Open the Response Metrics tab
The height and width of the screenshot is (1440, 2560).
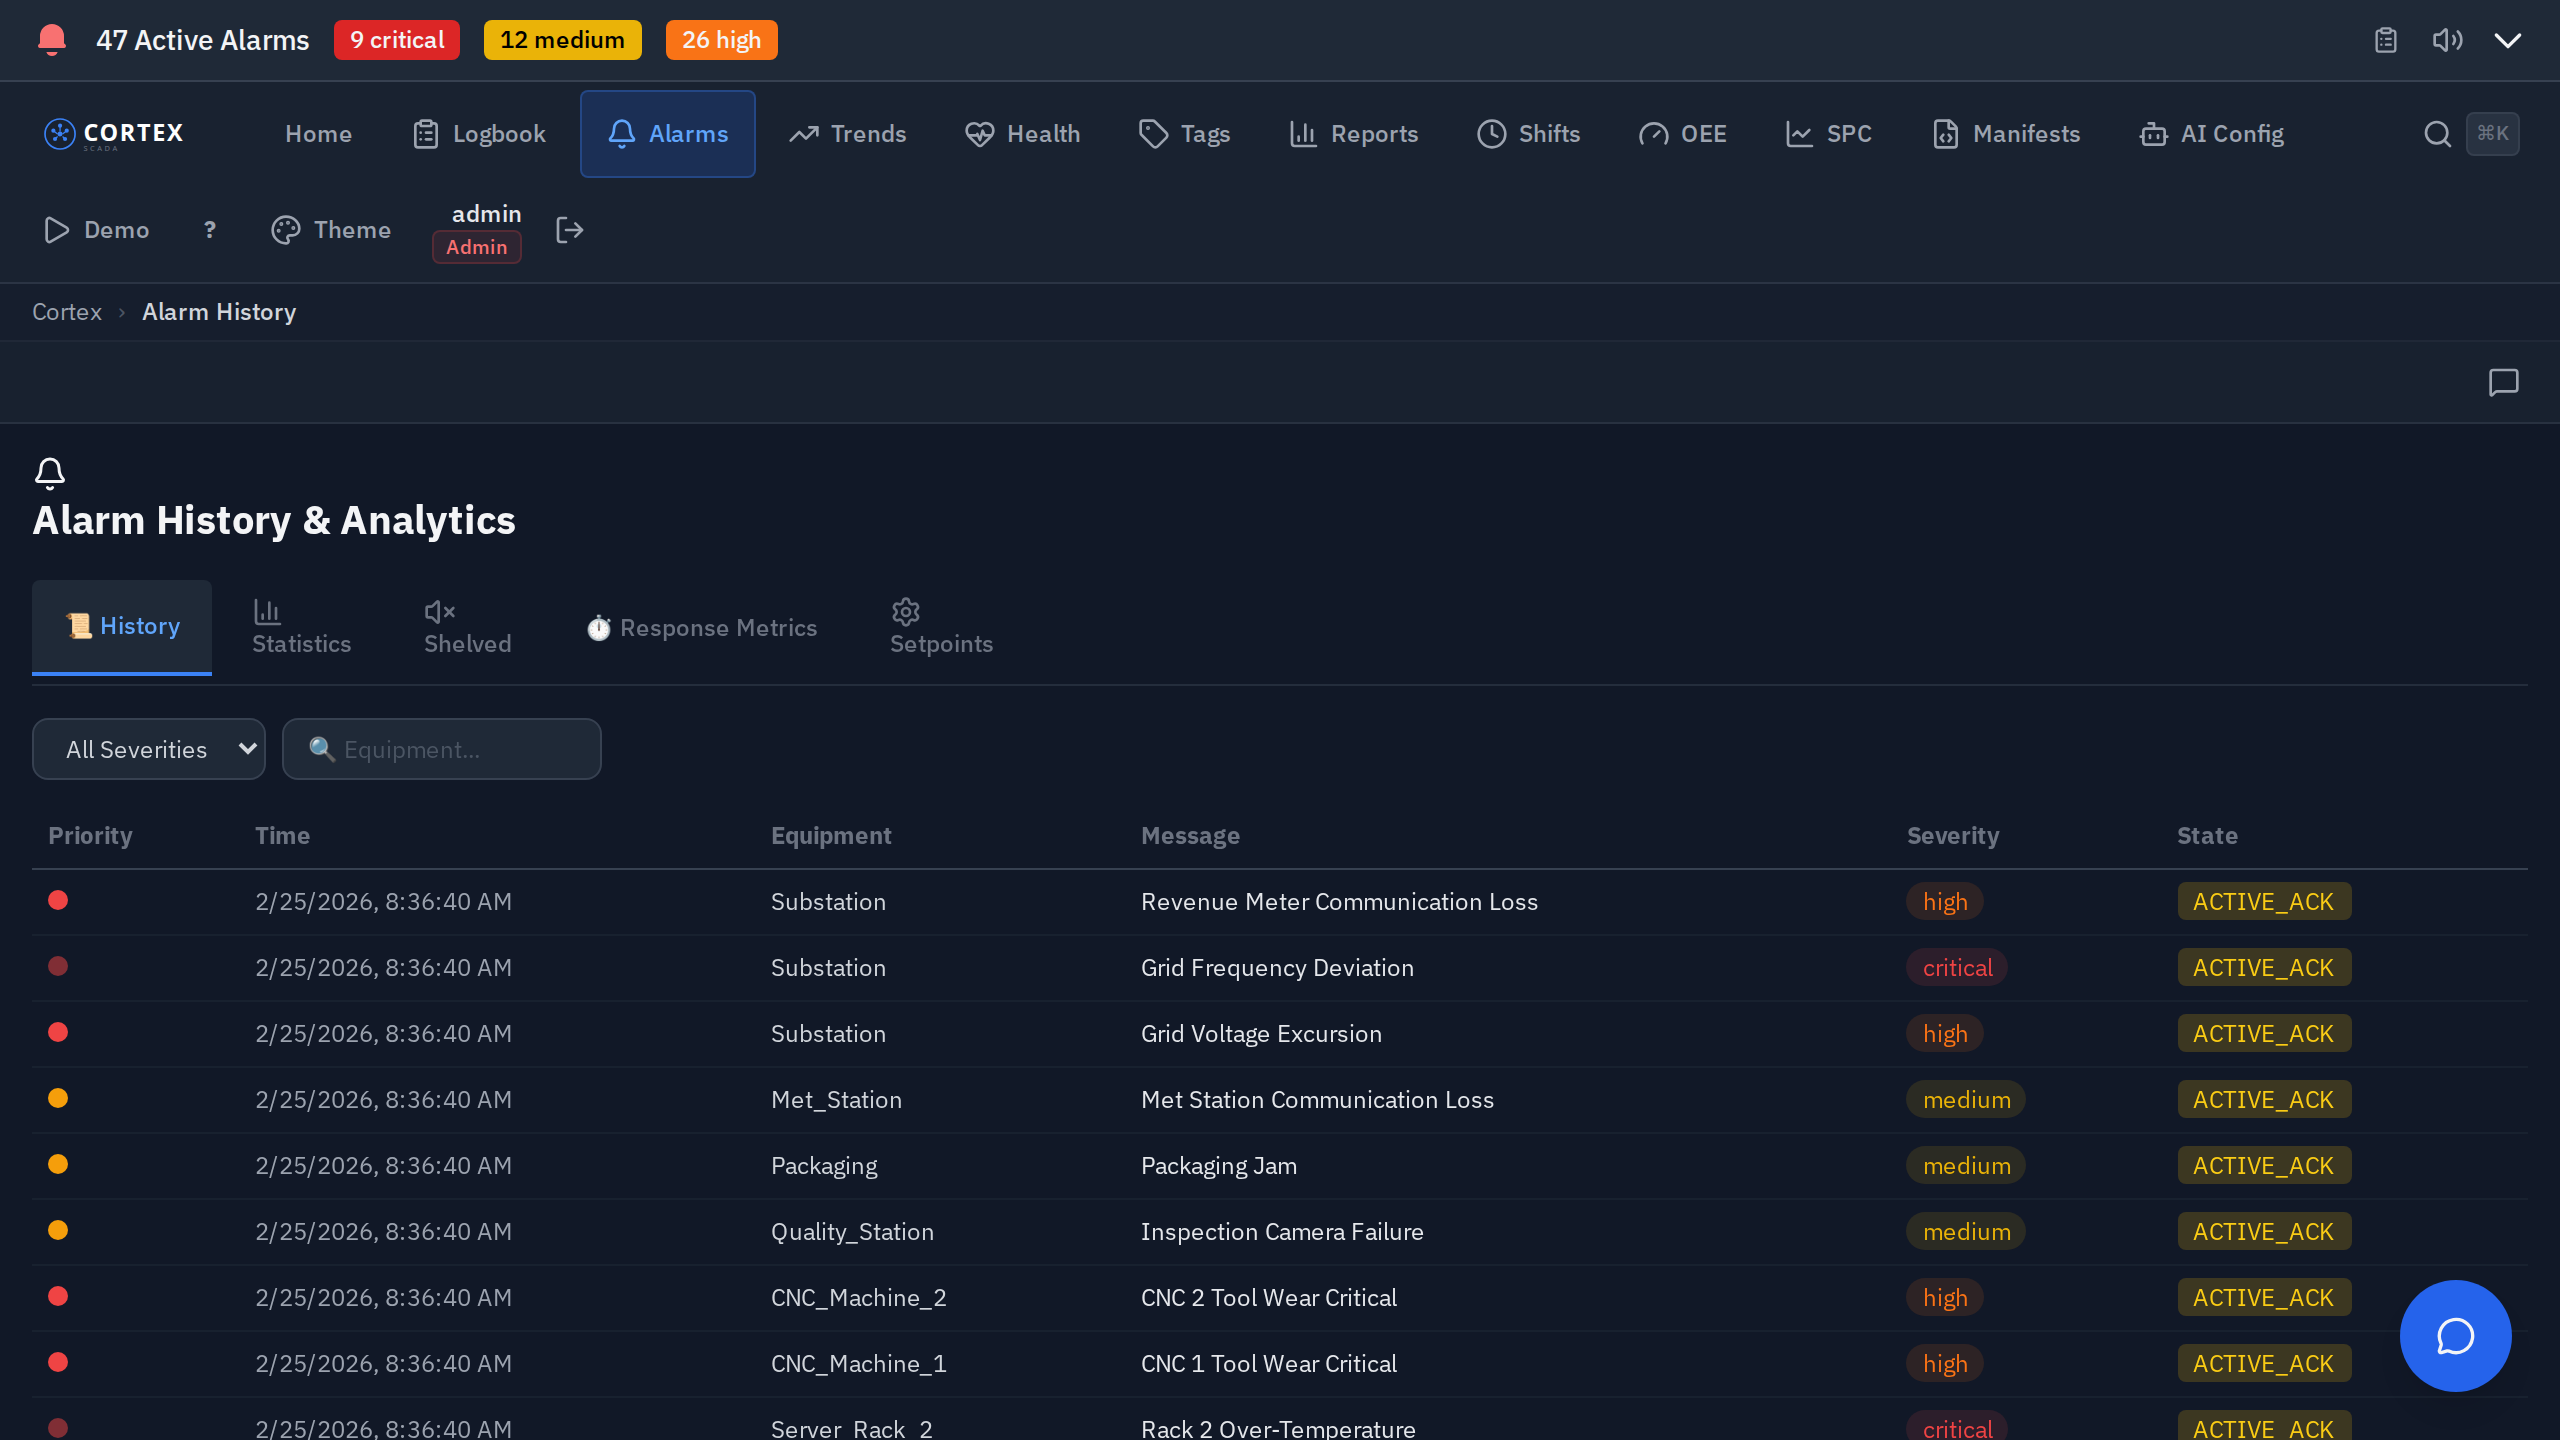[x=701, y=627]
